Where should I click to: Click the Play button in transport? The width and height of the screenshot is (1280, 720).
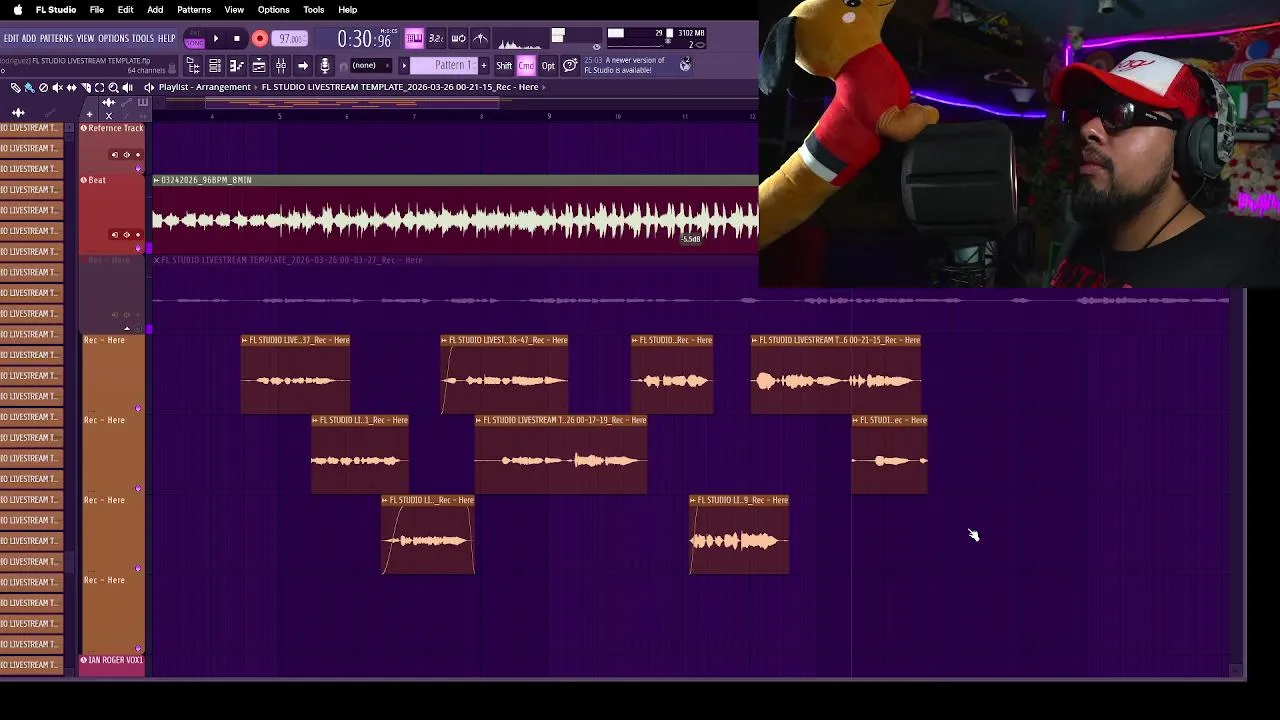click(x=216, y=38)
